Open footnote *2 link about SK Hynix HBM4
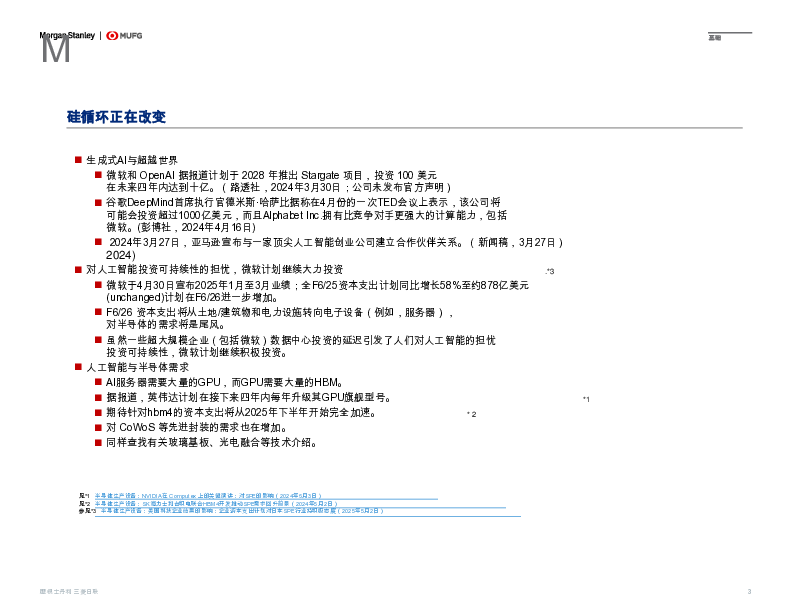 216,503
